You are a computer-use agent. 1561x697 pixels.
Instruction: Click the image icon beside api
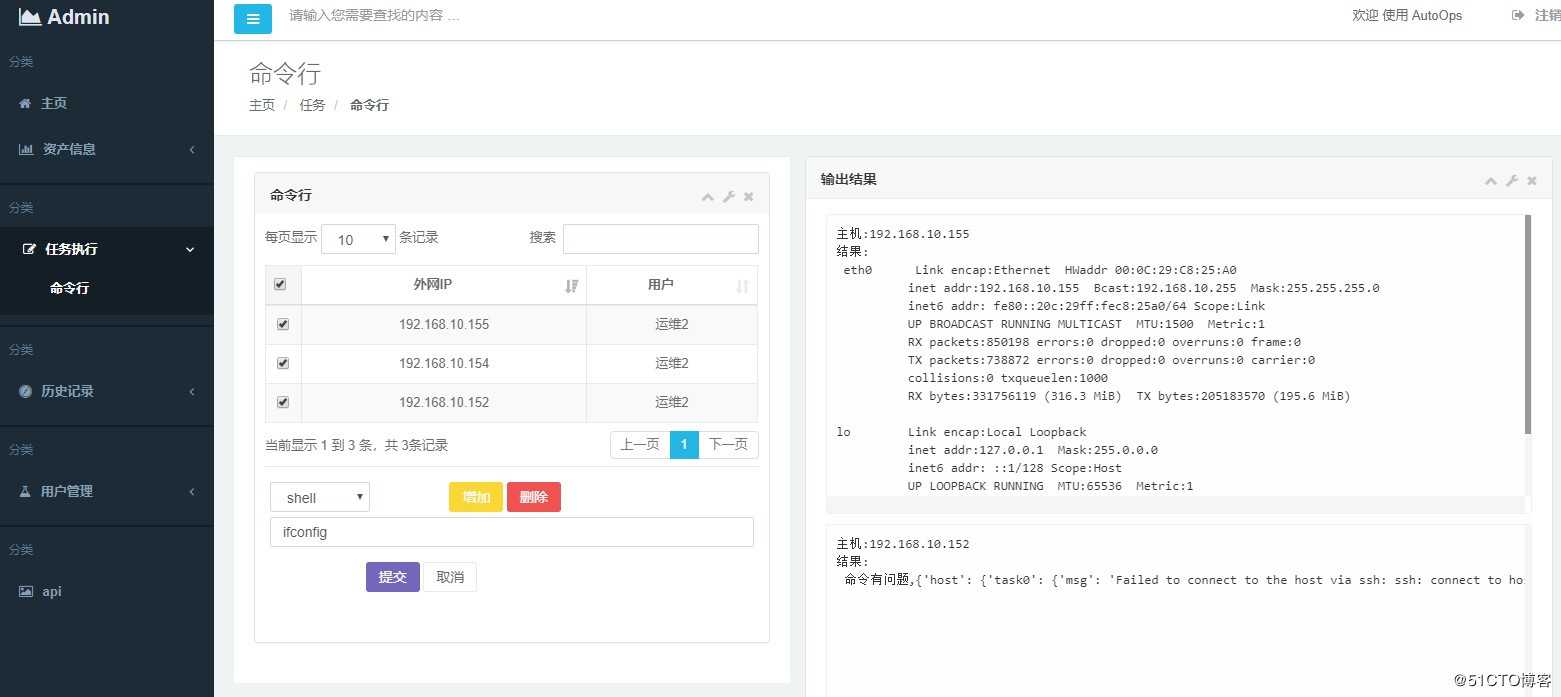click(26, 591)
